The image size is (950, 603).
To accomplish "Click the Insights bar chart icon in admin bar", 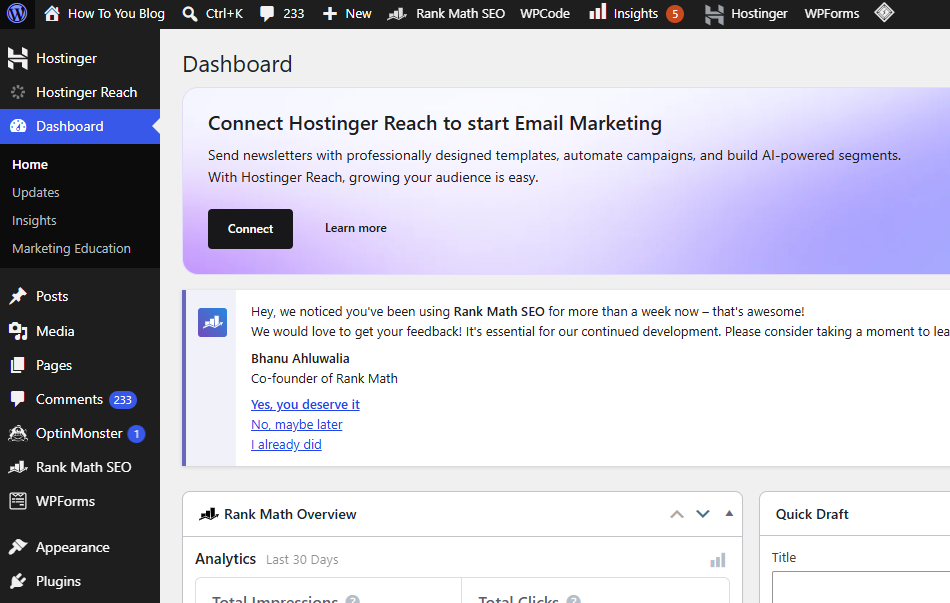I will click(597, 12).
